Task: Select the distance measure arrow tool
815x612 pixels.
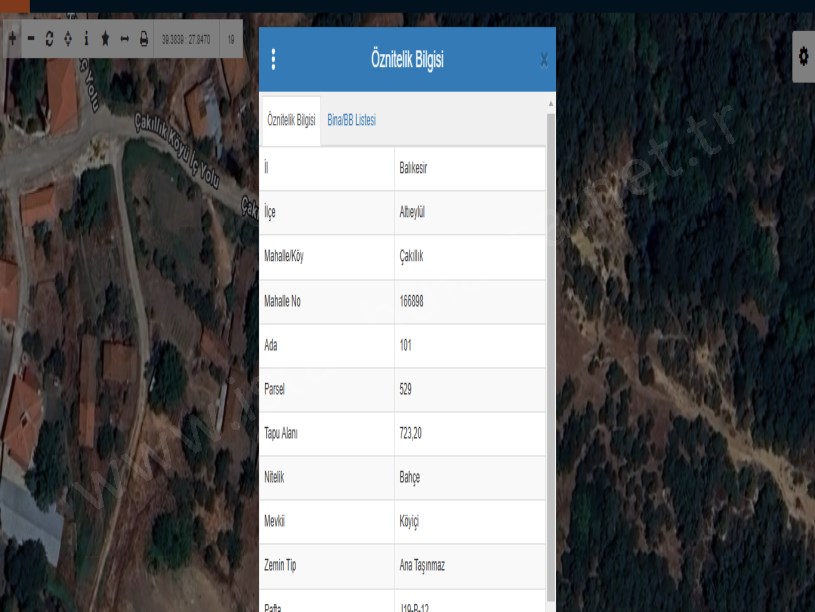Action: [x=125, y=40]
